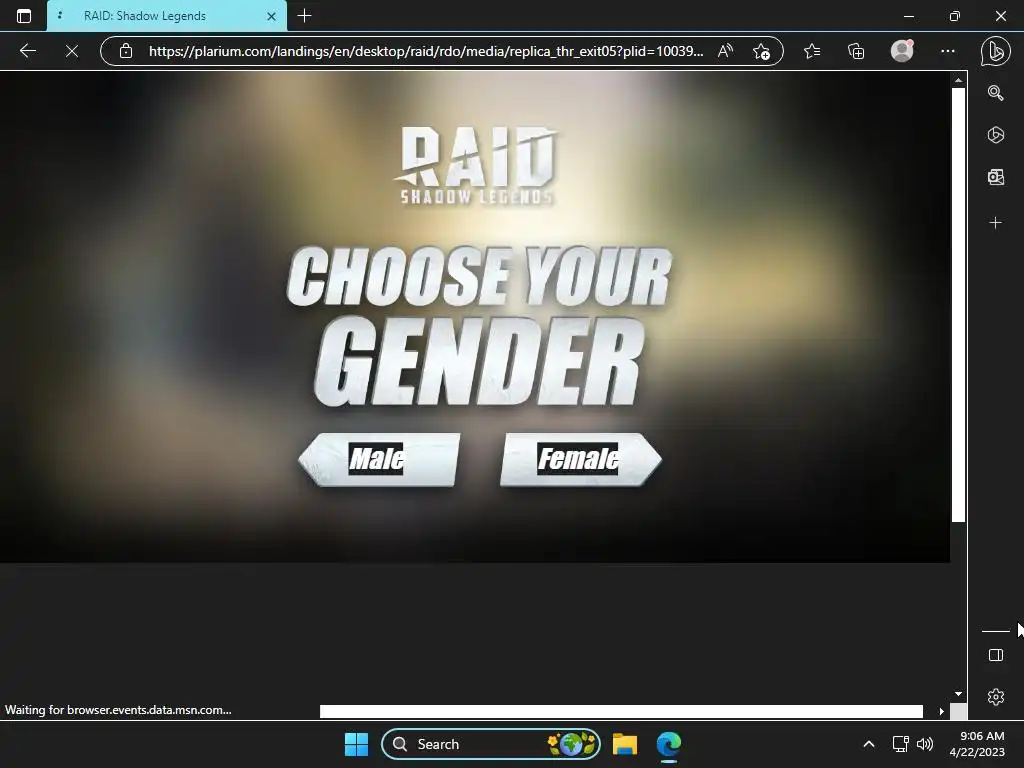Open sidebar settings gear
The image size is (1024, 768).
pos(995,697)
